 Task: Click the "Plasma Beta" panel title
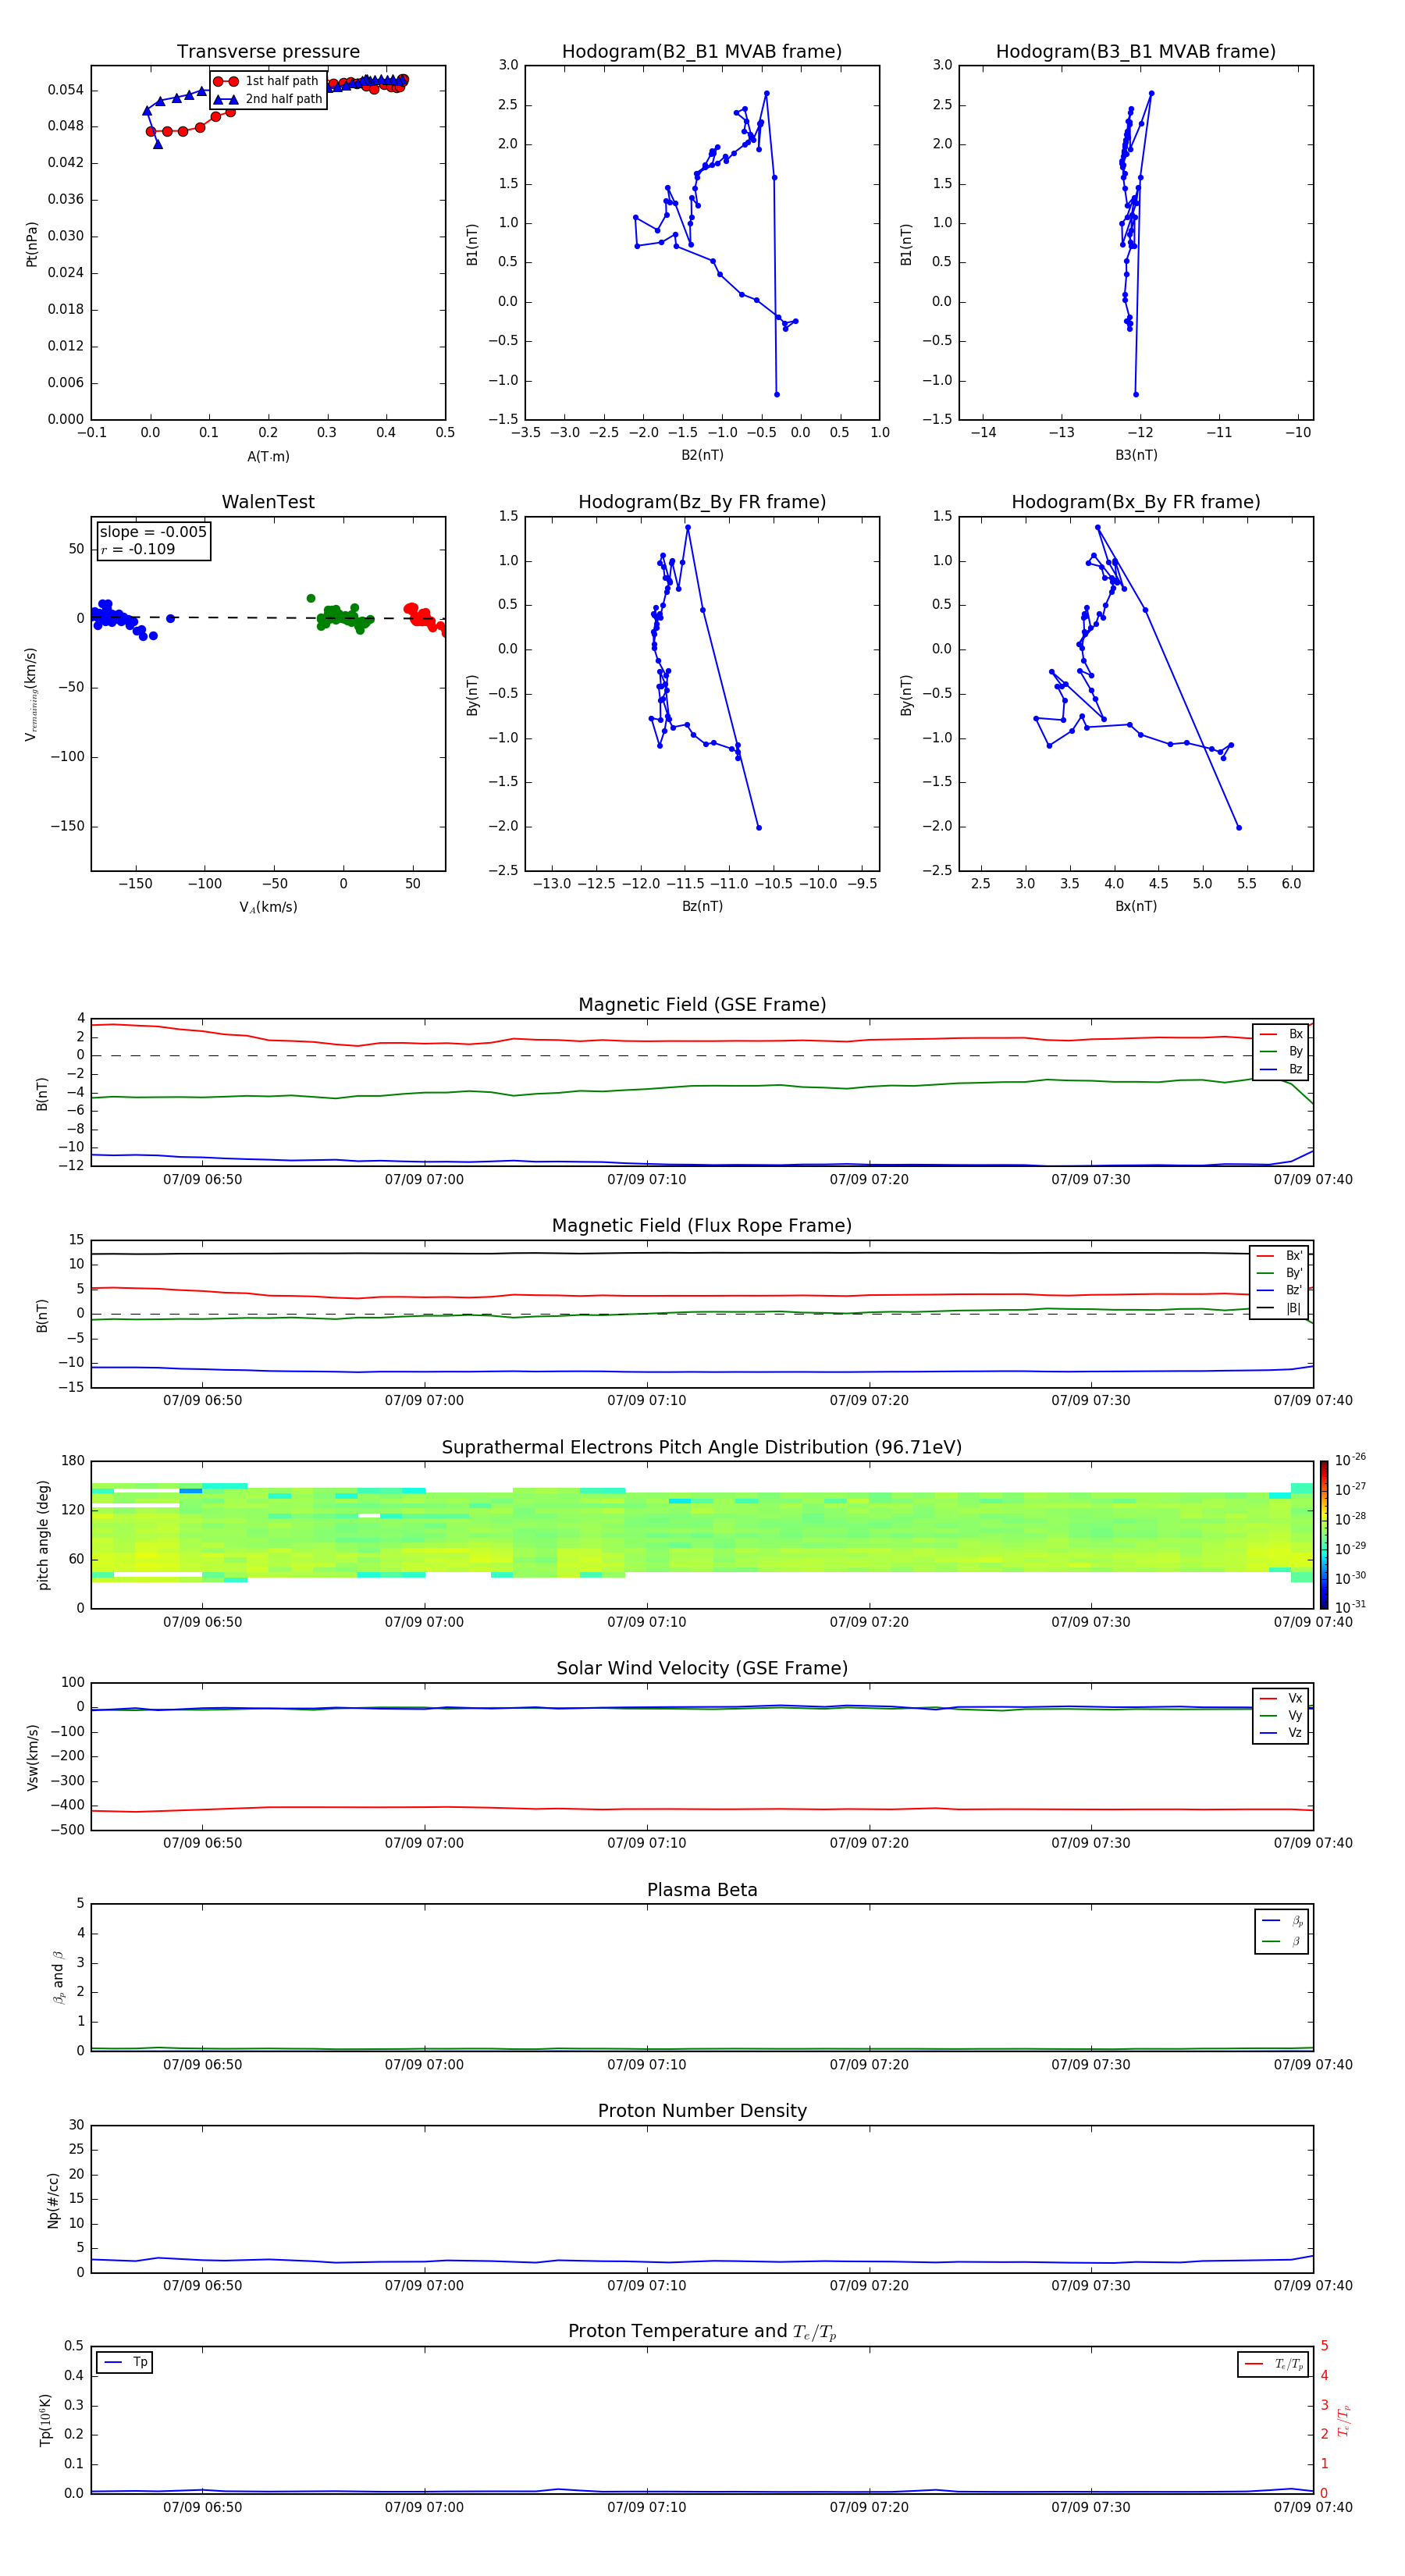pyautogui.click(x=702, y=1891)
